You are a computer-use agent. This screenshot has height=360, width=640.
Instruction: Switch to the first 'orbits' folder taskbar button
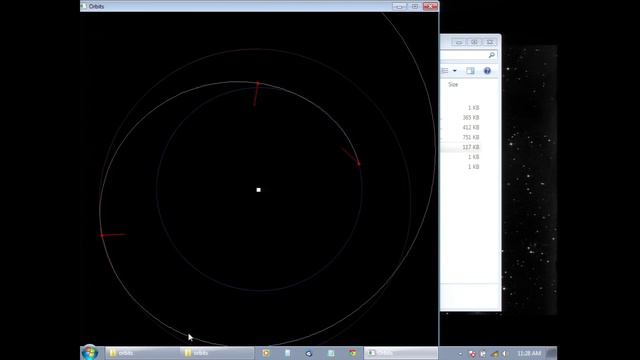[142, 353]
